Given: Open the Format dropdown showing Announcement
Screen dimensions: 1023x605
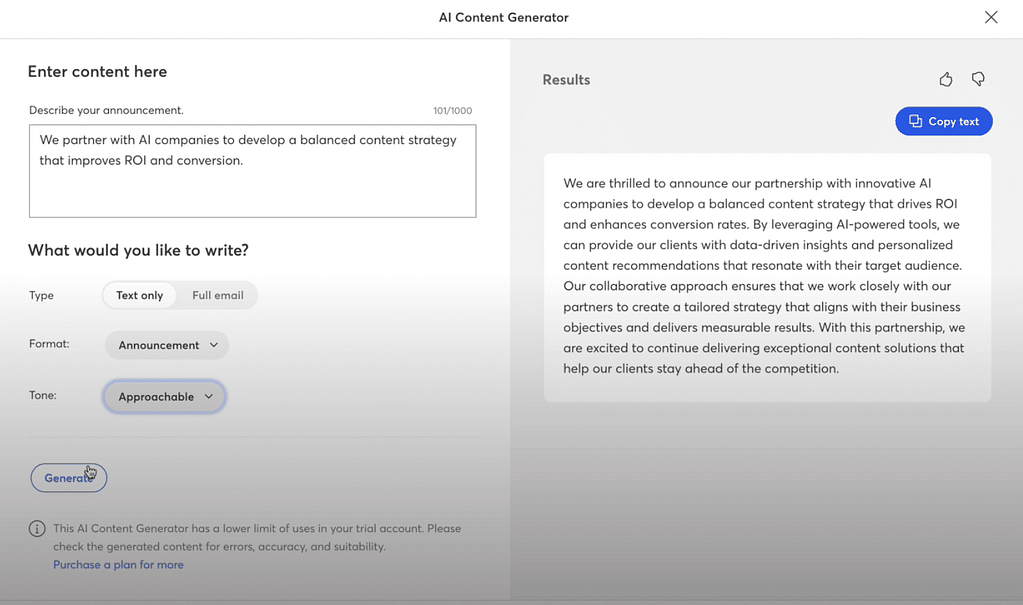Looking at the screenshot, I should pos(167,345).
